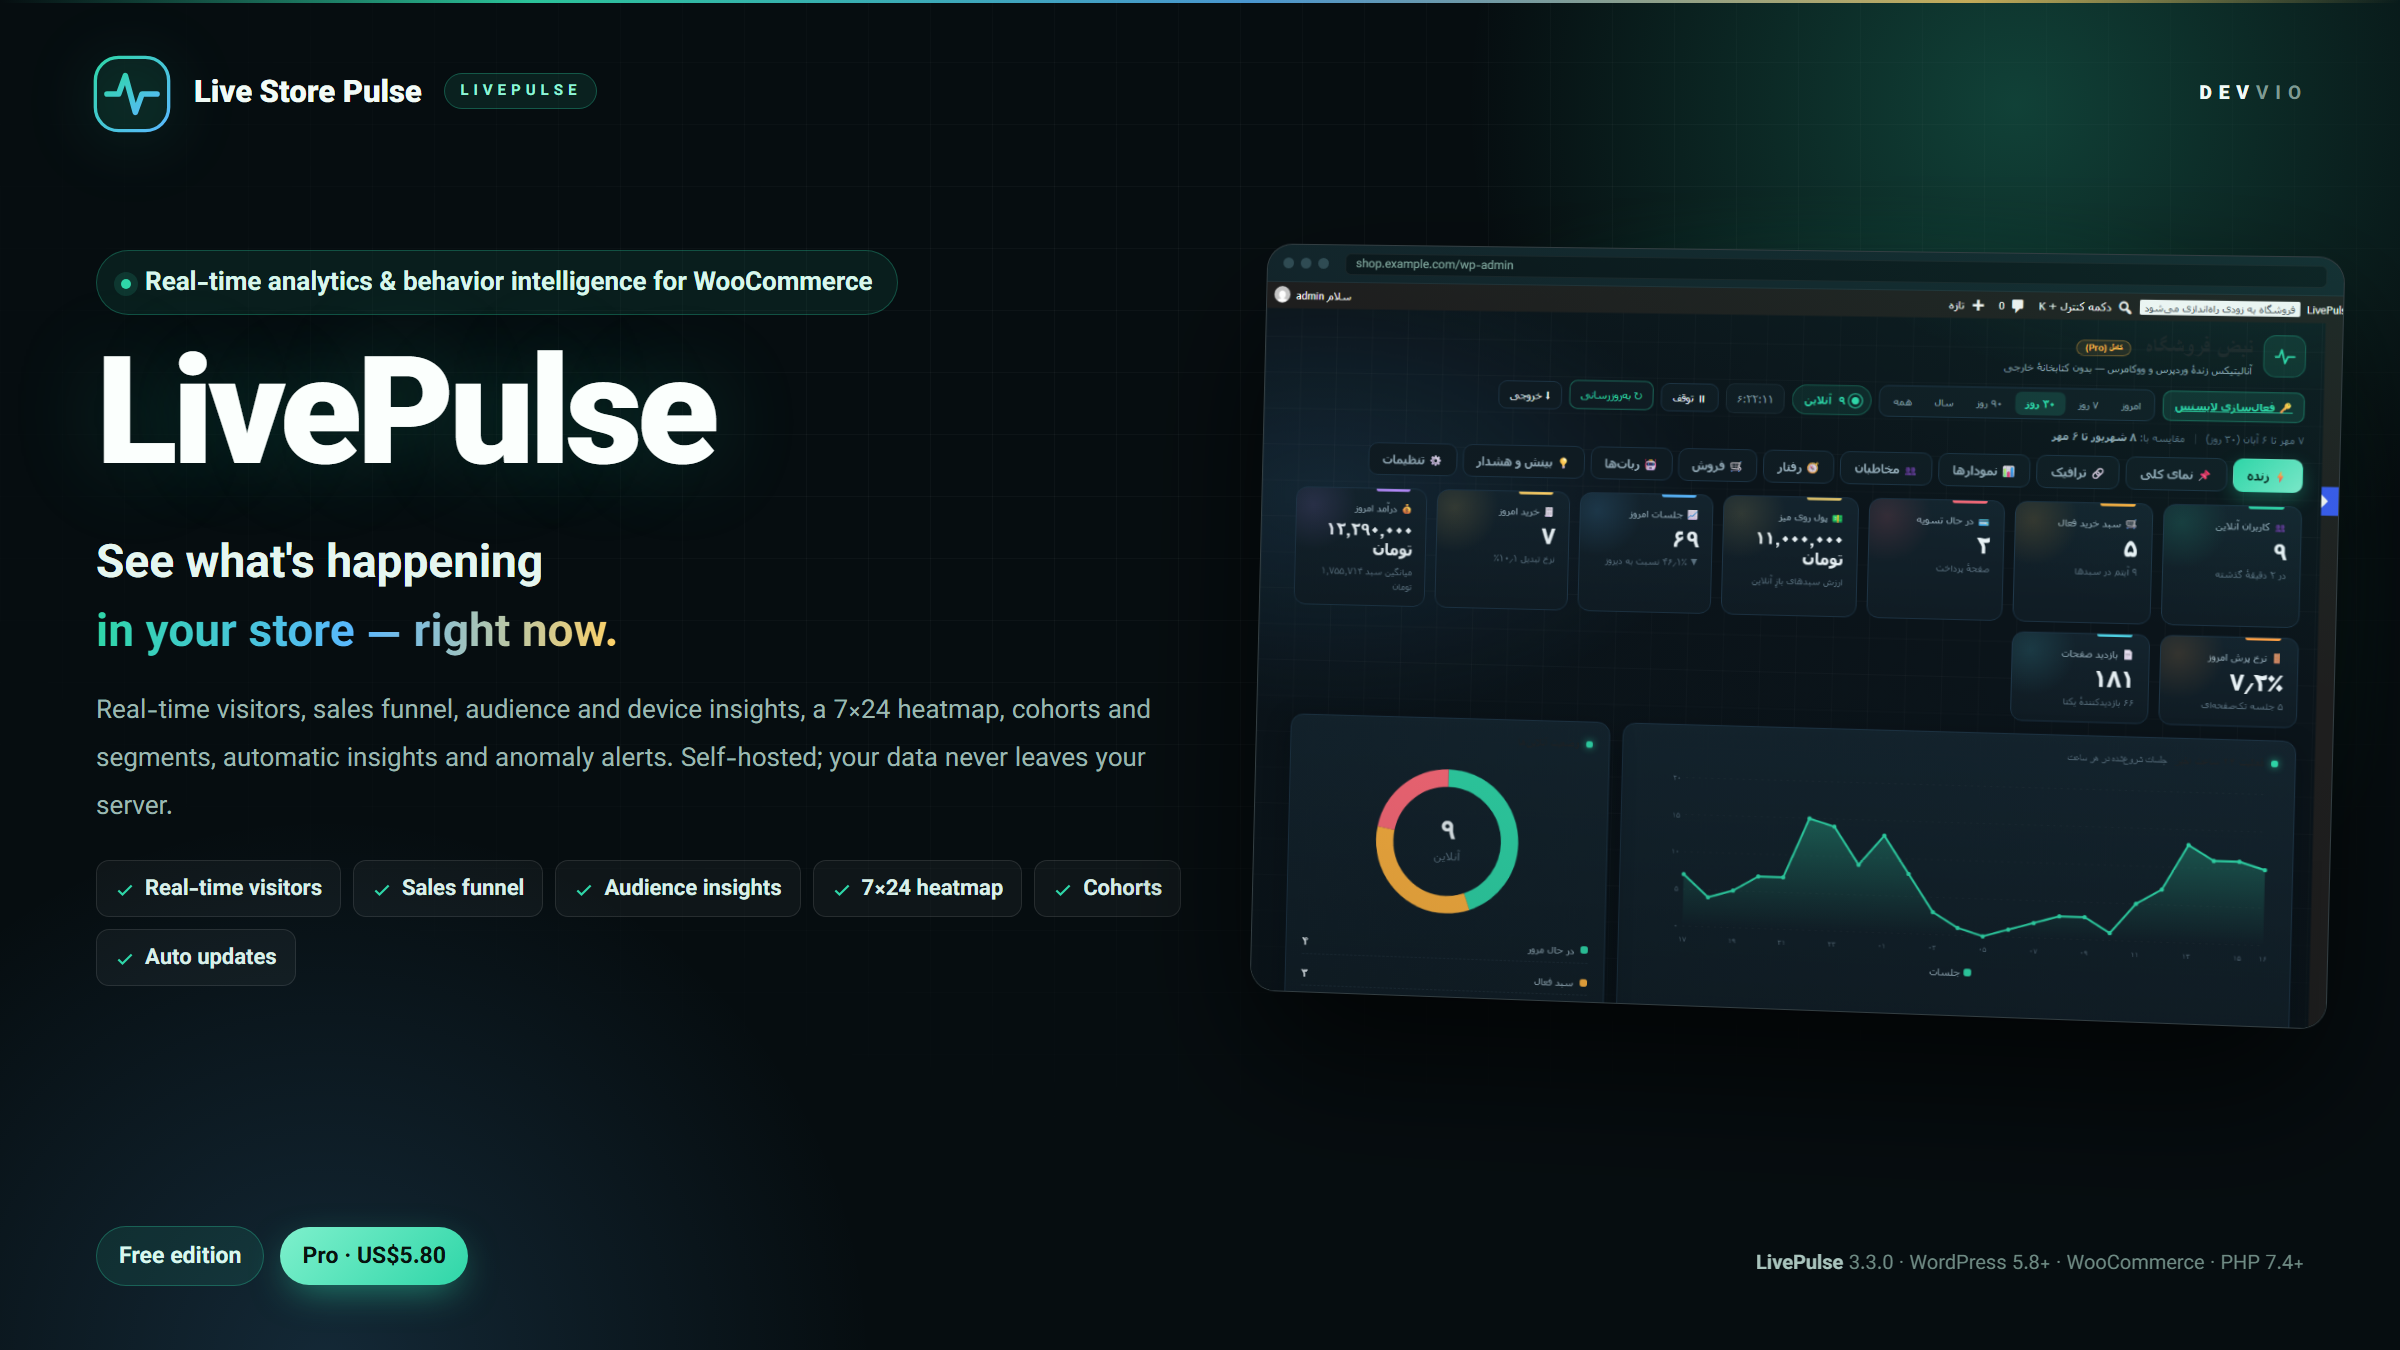Click the ۱۲,۲۹۰,۰۰۰ تومان revenue value

(x=1370, y=539)
